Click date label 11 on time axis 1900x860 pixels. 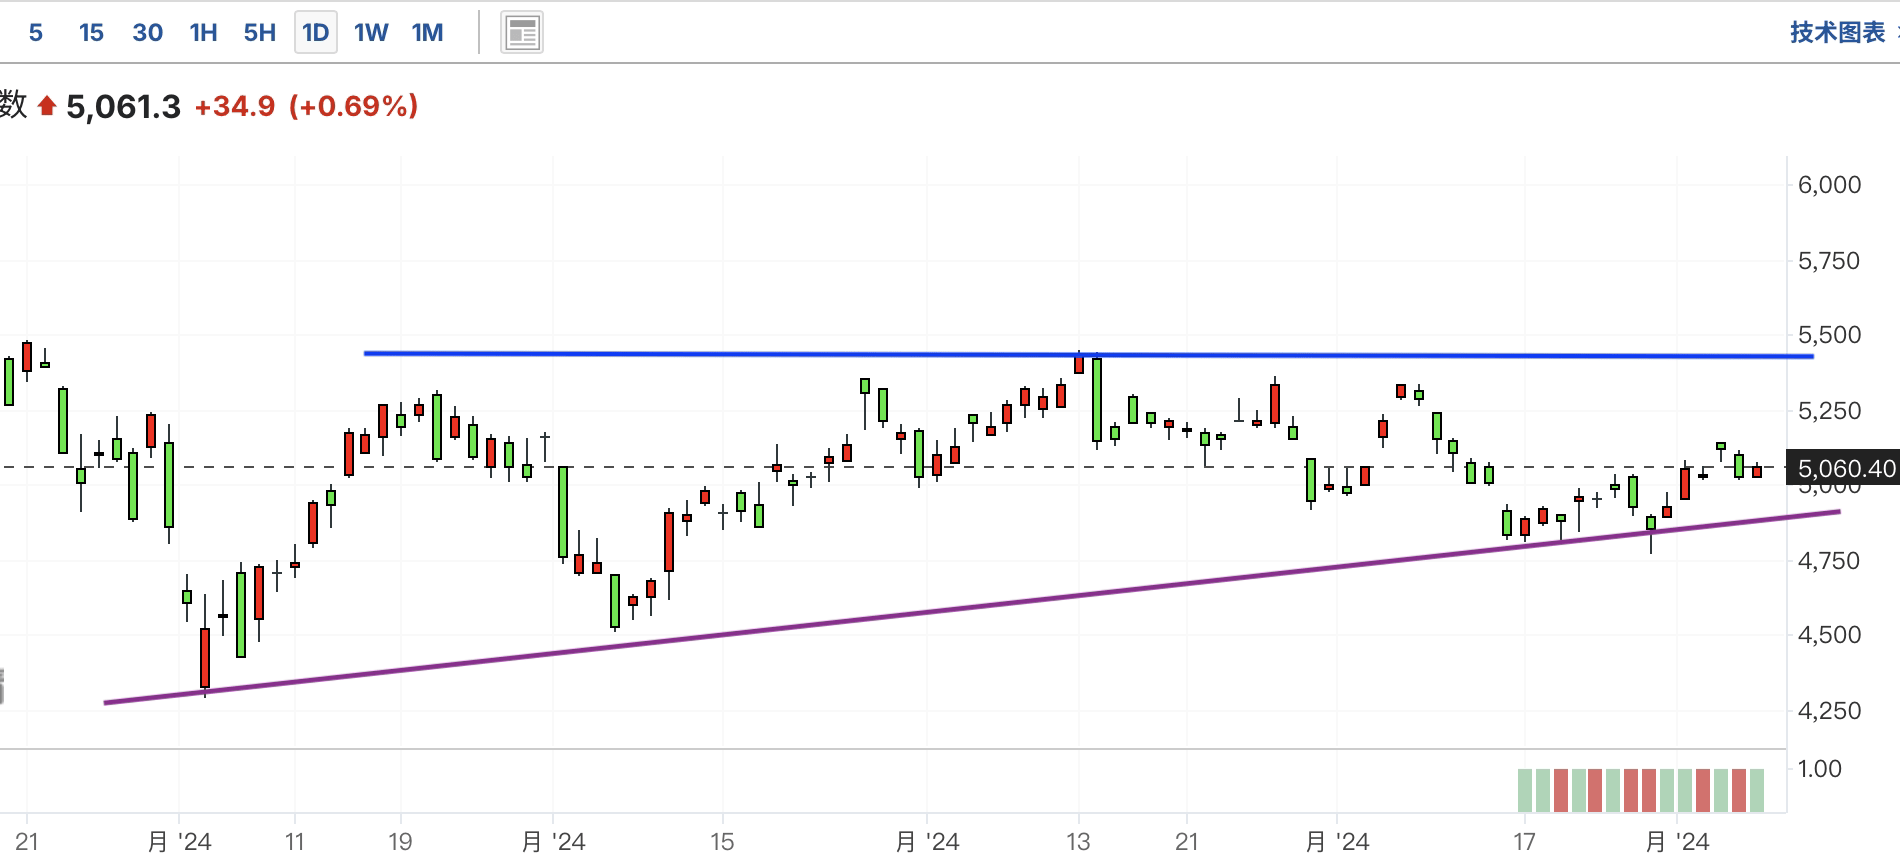coord(294,842)
